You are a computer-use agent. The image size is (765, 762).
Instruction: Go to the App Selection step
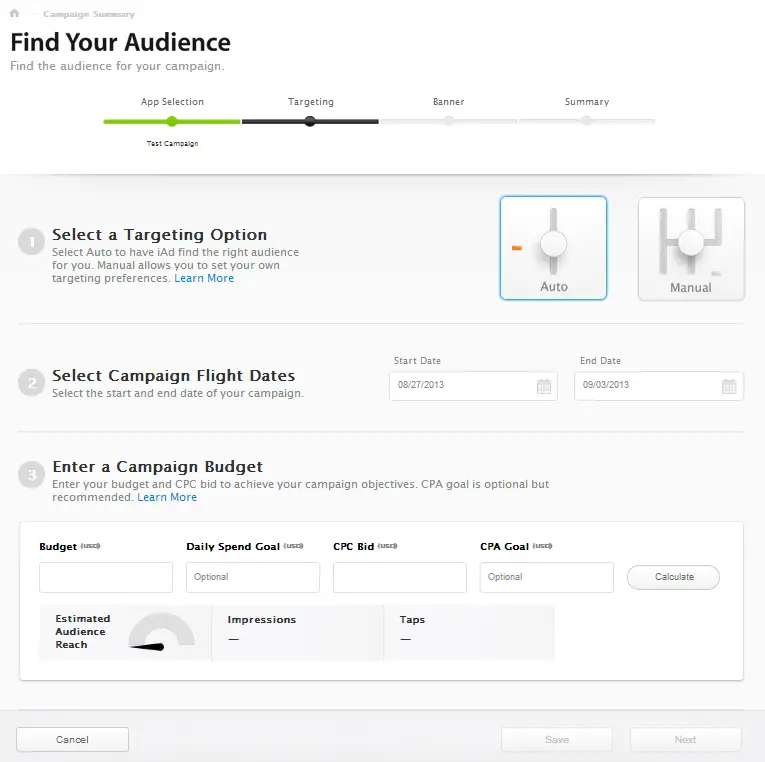point(172,121)
